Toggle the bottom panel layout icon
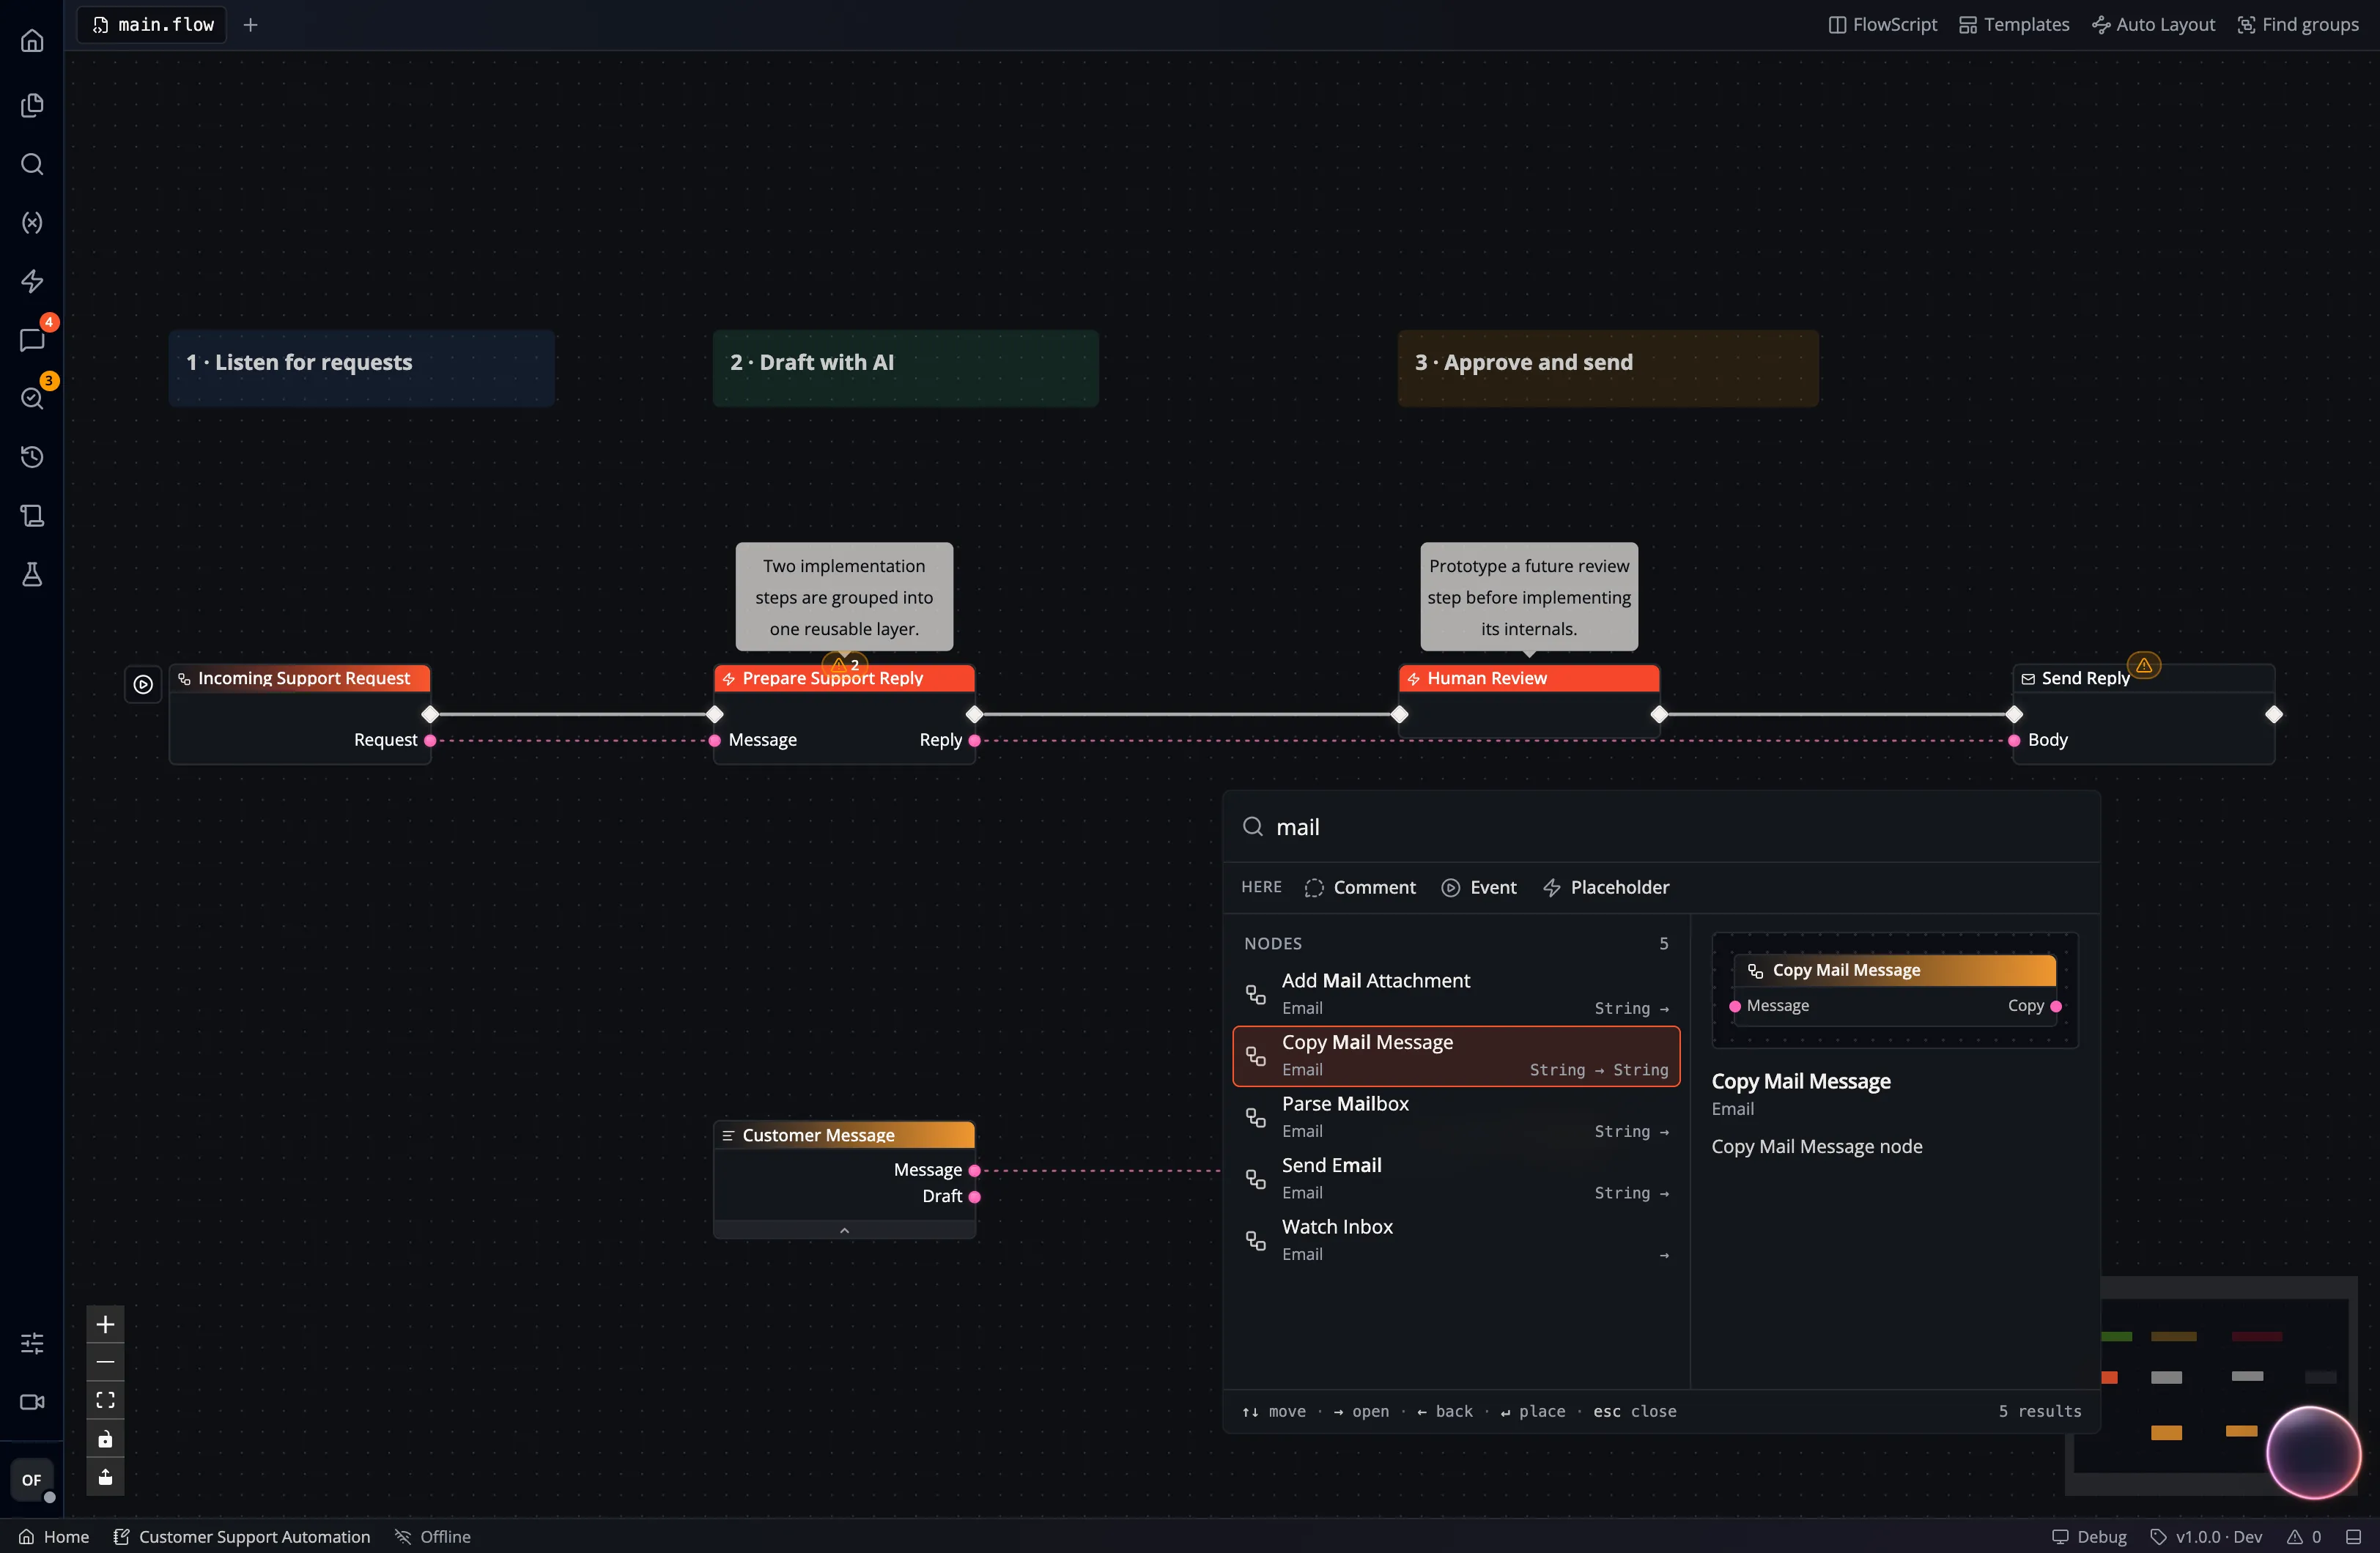This screenshot has width=2380, height=1553. 2354,1536
